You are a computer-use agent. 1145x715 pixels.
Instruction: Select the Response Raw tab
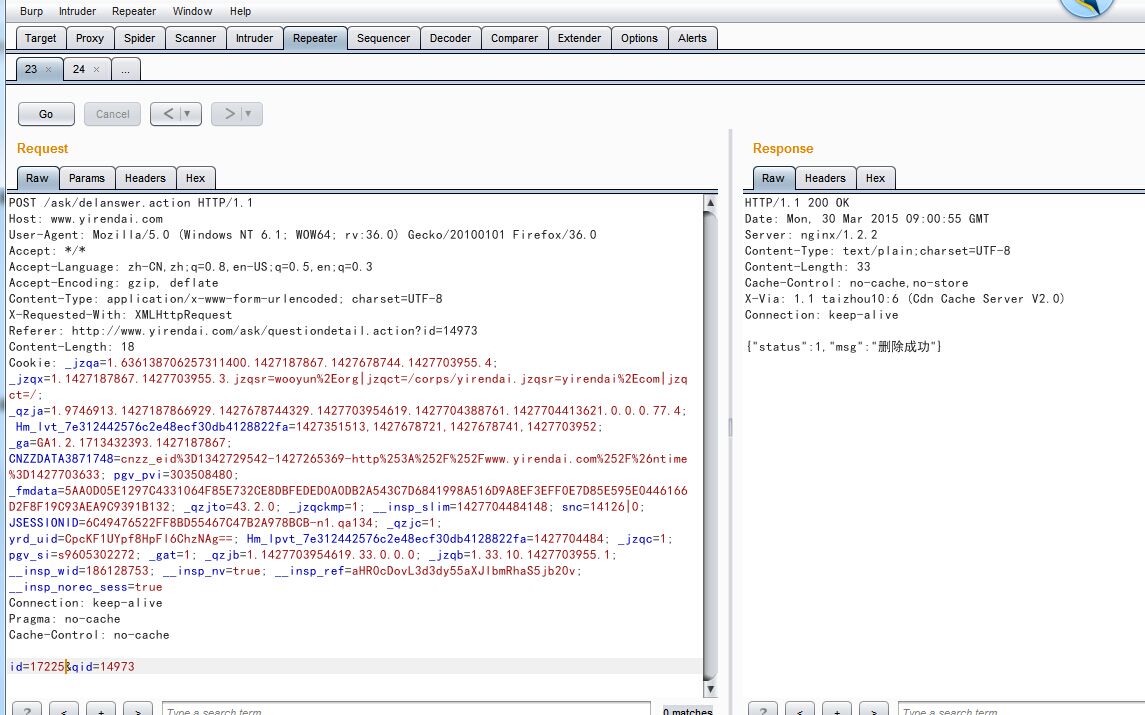click(773, 178)
